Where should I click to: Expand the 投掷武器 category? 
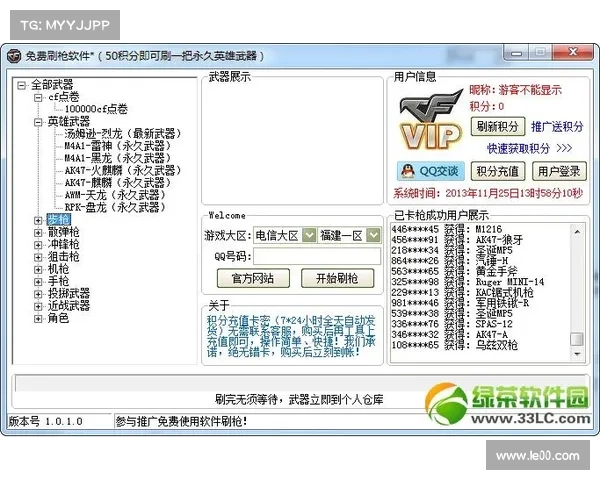(x=38, y=294)
